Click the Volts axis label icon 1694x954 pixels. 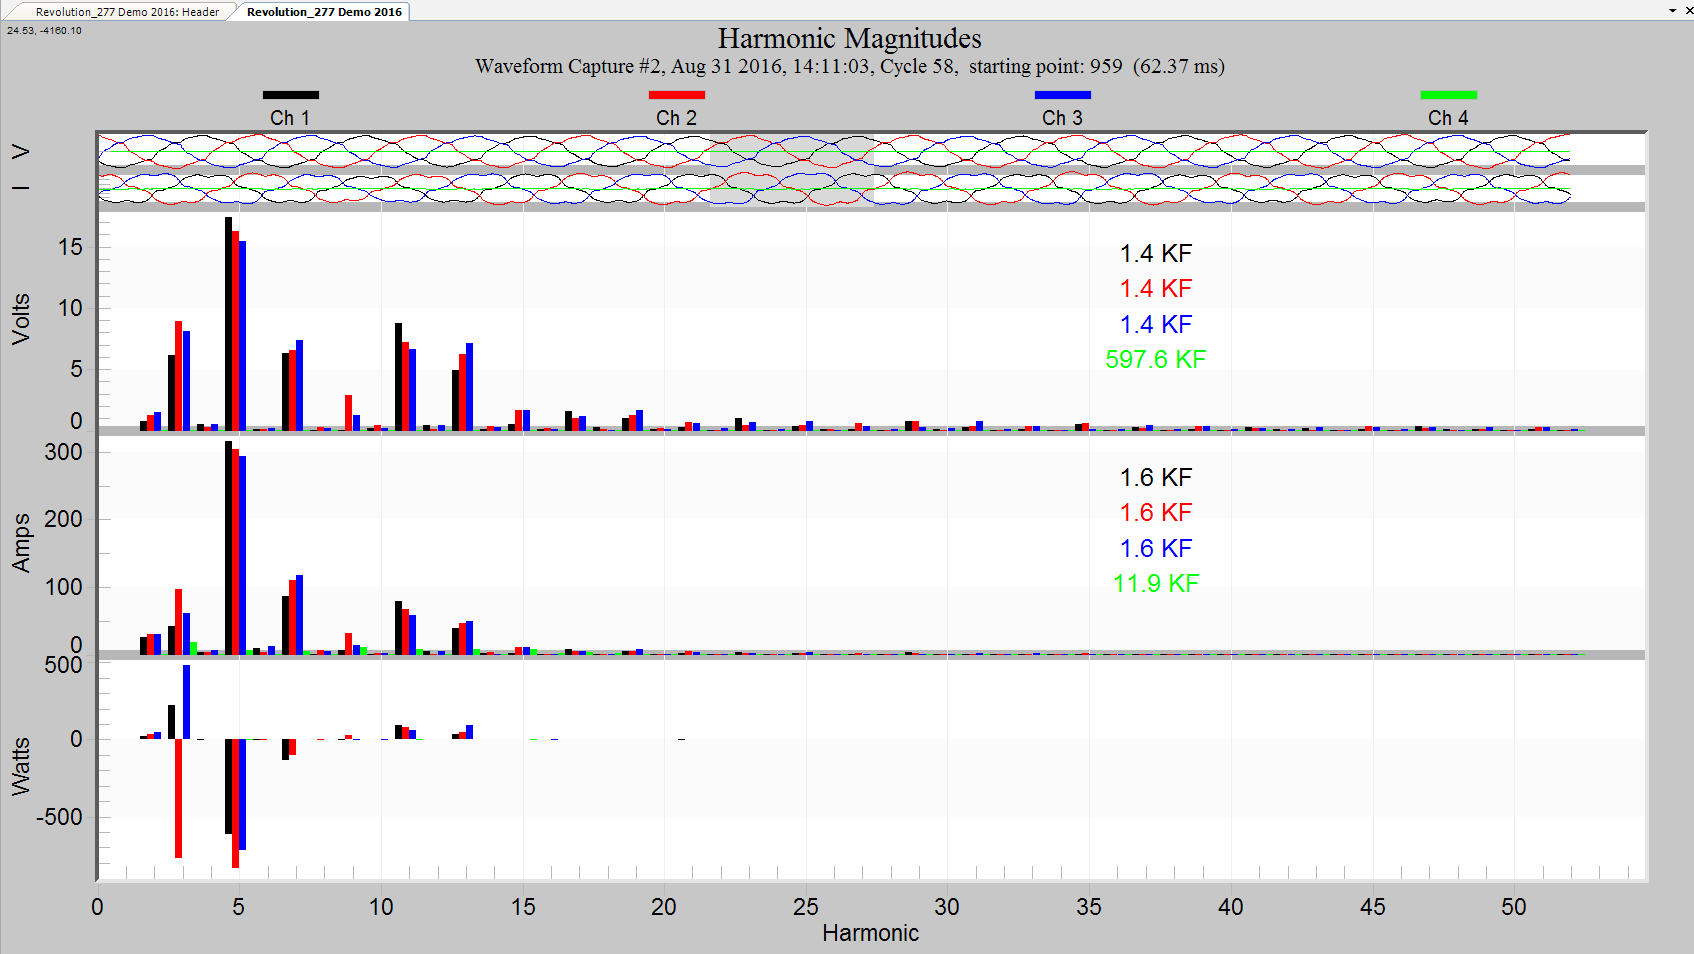tap(22, 320)
